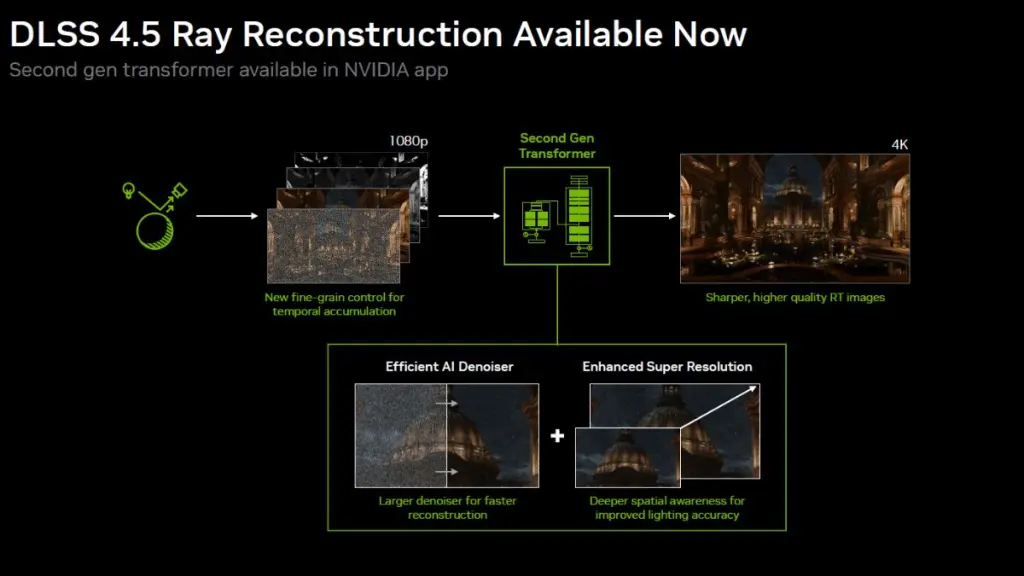Click the green ray tracing light-and-sphere icon
Image resolution: width=1024 pixels, height=576 pixels.
click(155, 216)
